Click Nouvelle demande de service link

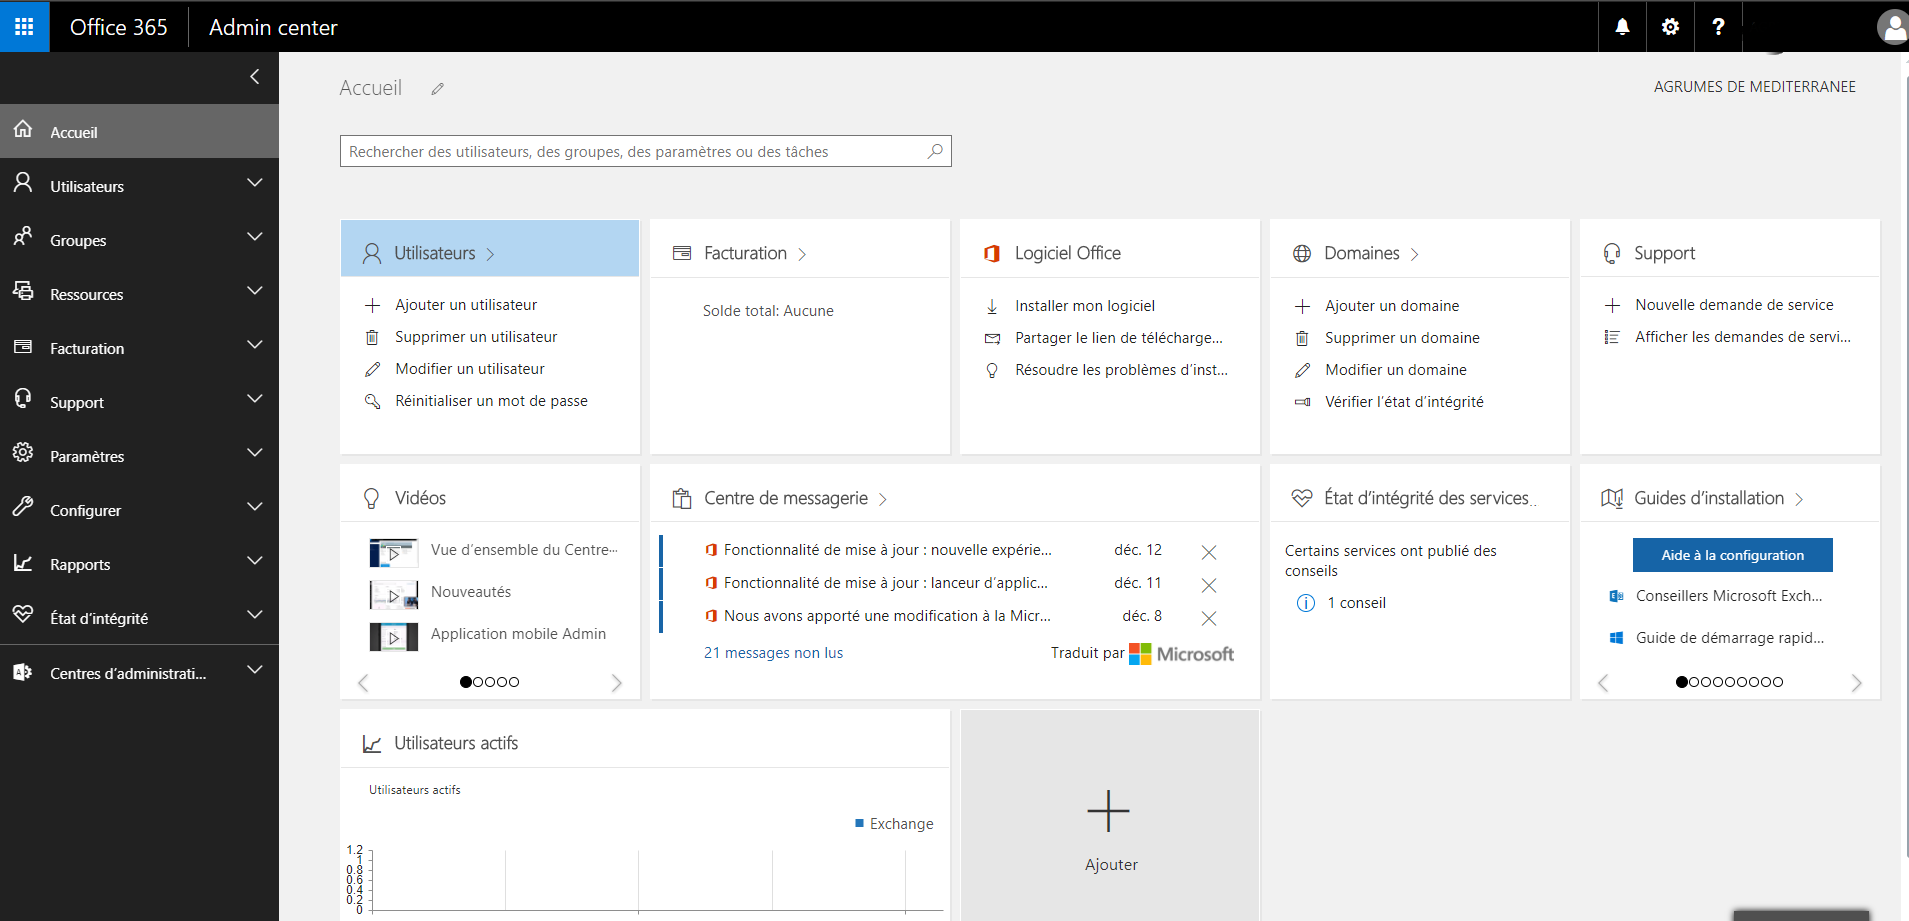(x=1734, y=305)
